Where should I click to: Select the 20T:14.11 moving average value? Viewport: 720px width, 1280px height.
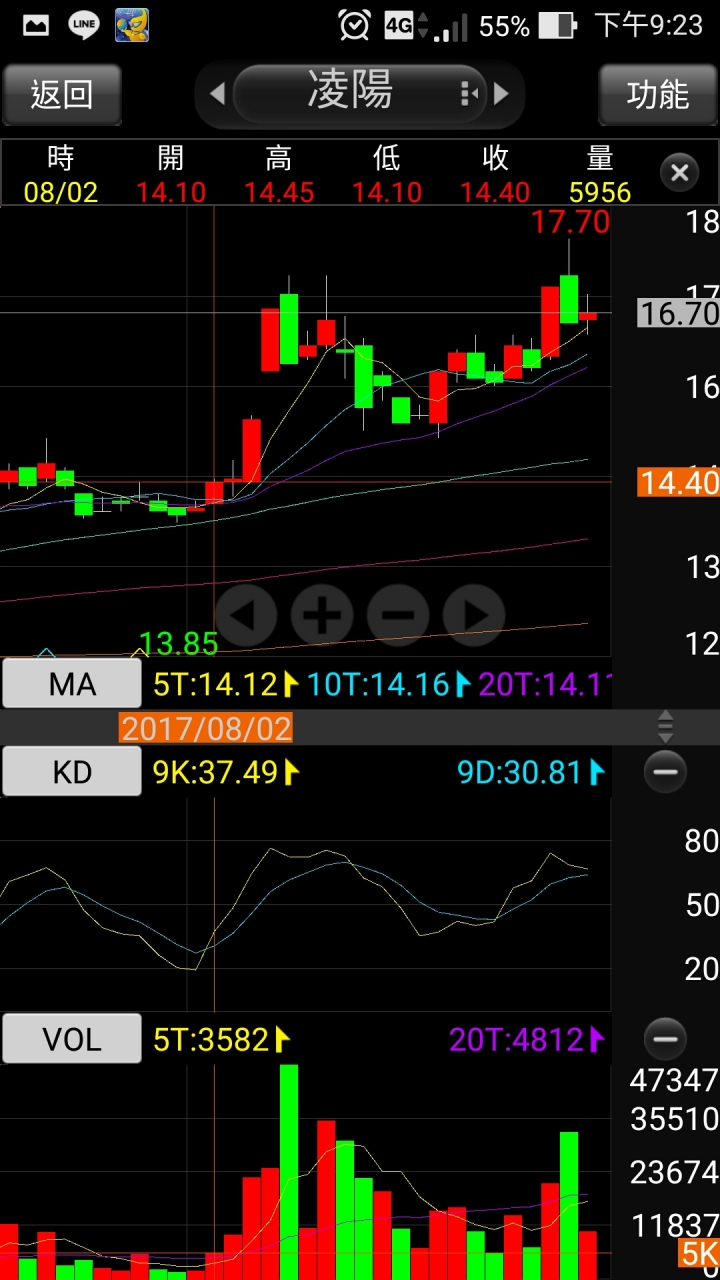544,684
